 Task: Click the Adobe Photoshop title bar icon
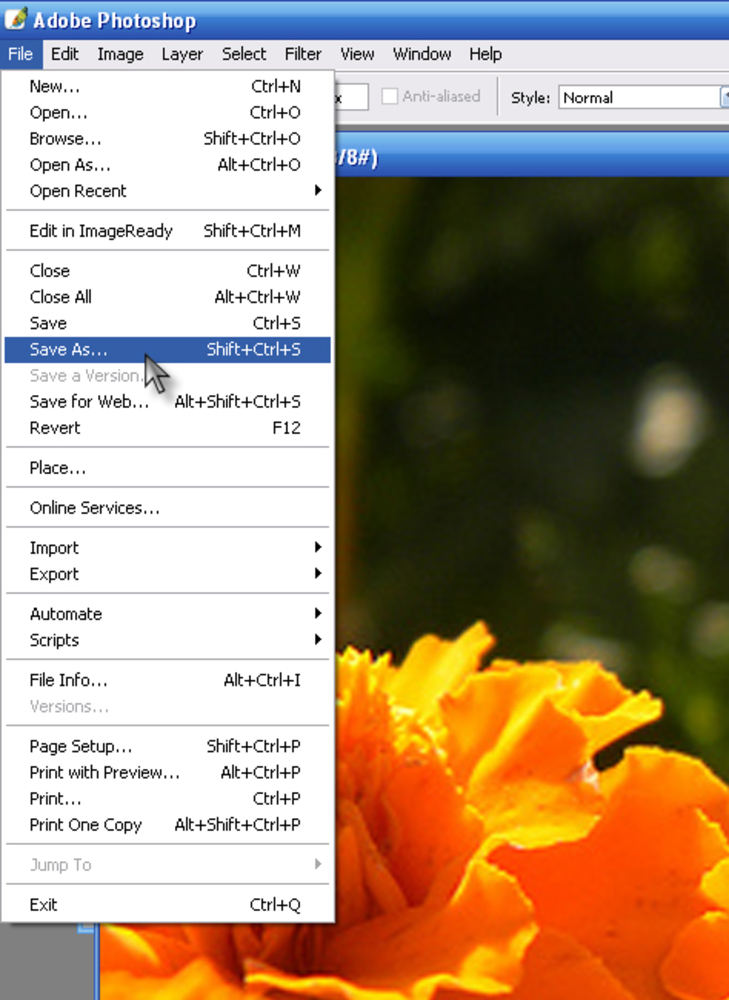[x=15, y=18]
